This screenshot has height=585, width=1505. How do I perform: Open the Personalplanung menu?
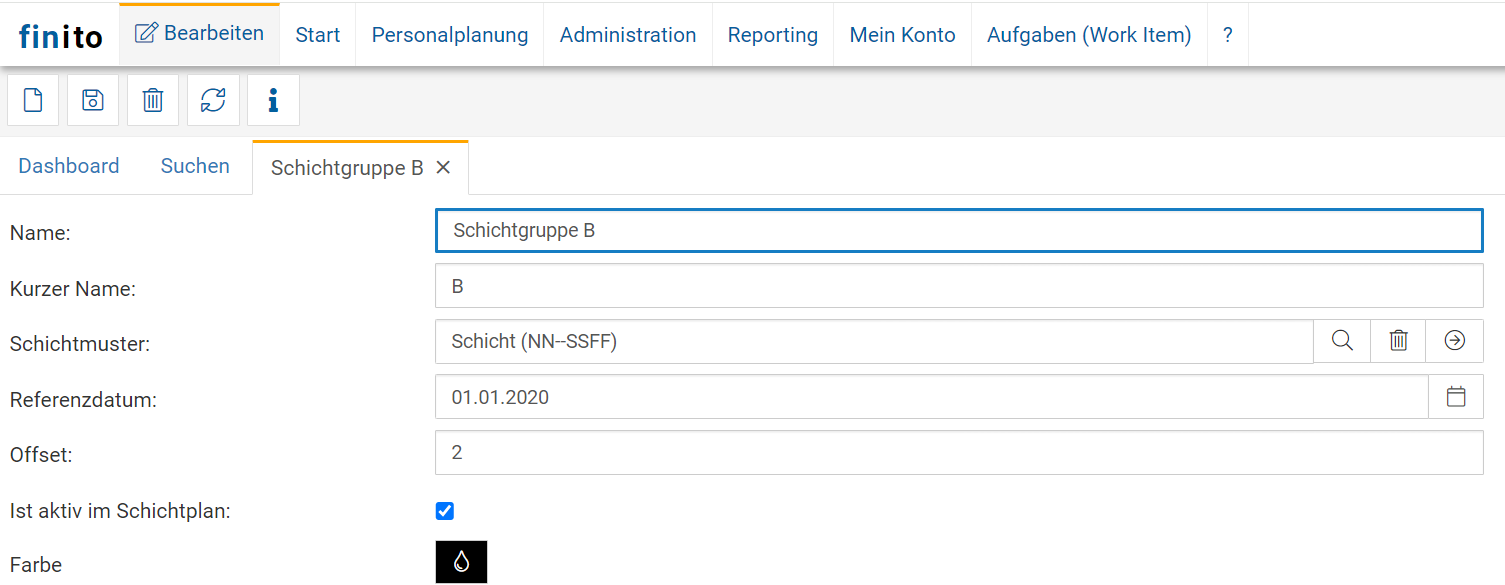449,35
